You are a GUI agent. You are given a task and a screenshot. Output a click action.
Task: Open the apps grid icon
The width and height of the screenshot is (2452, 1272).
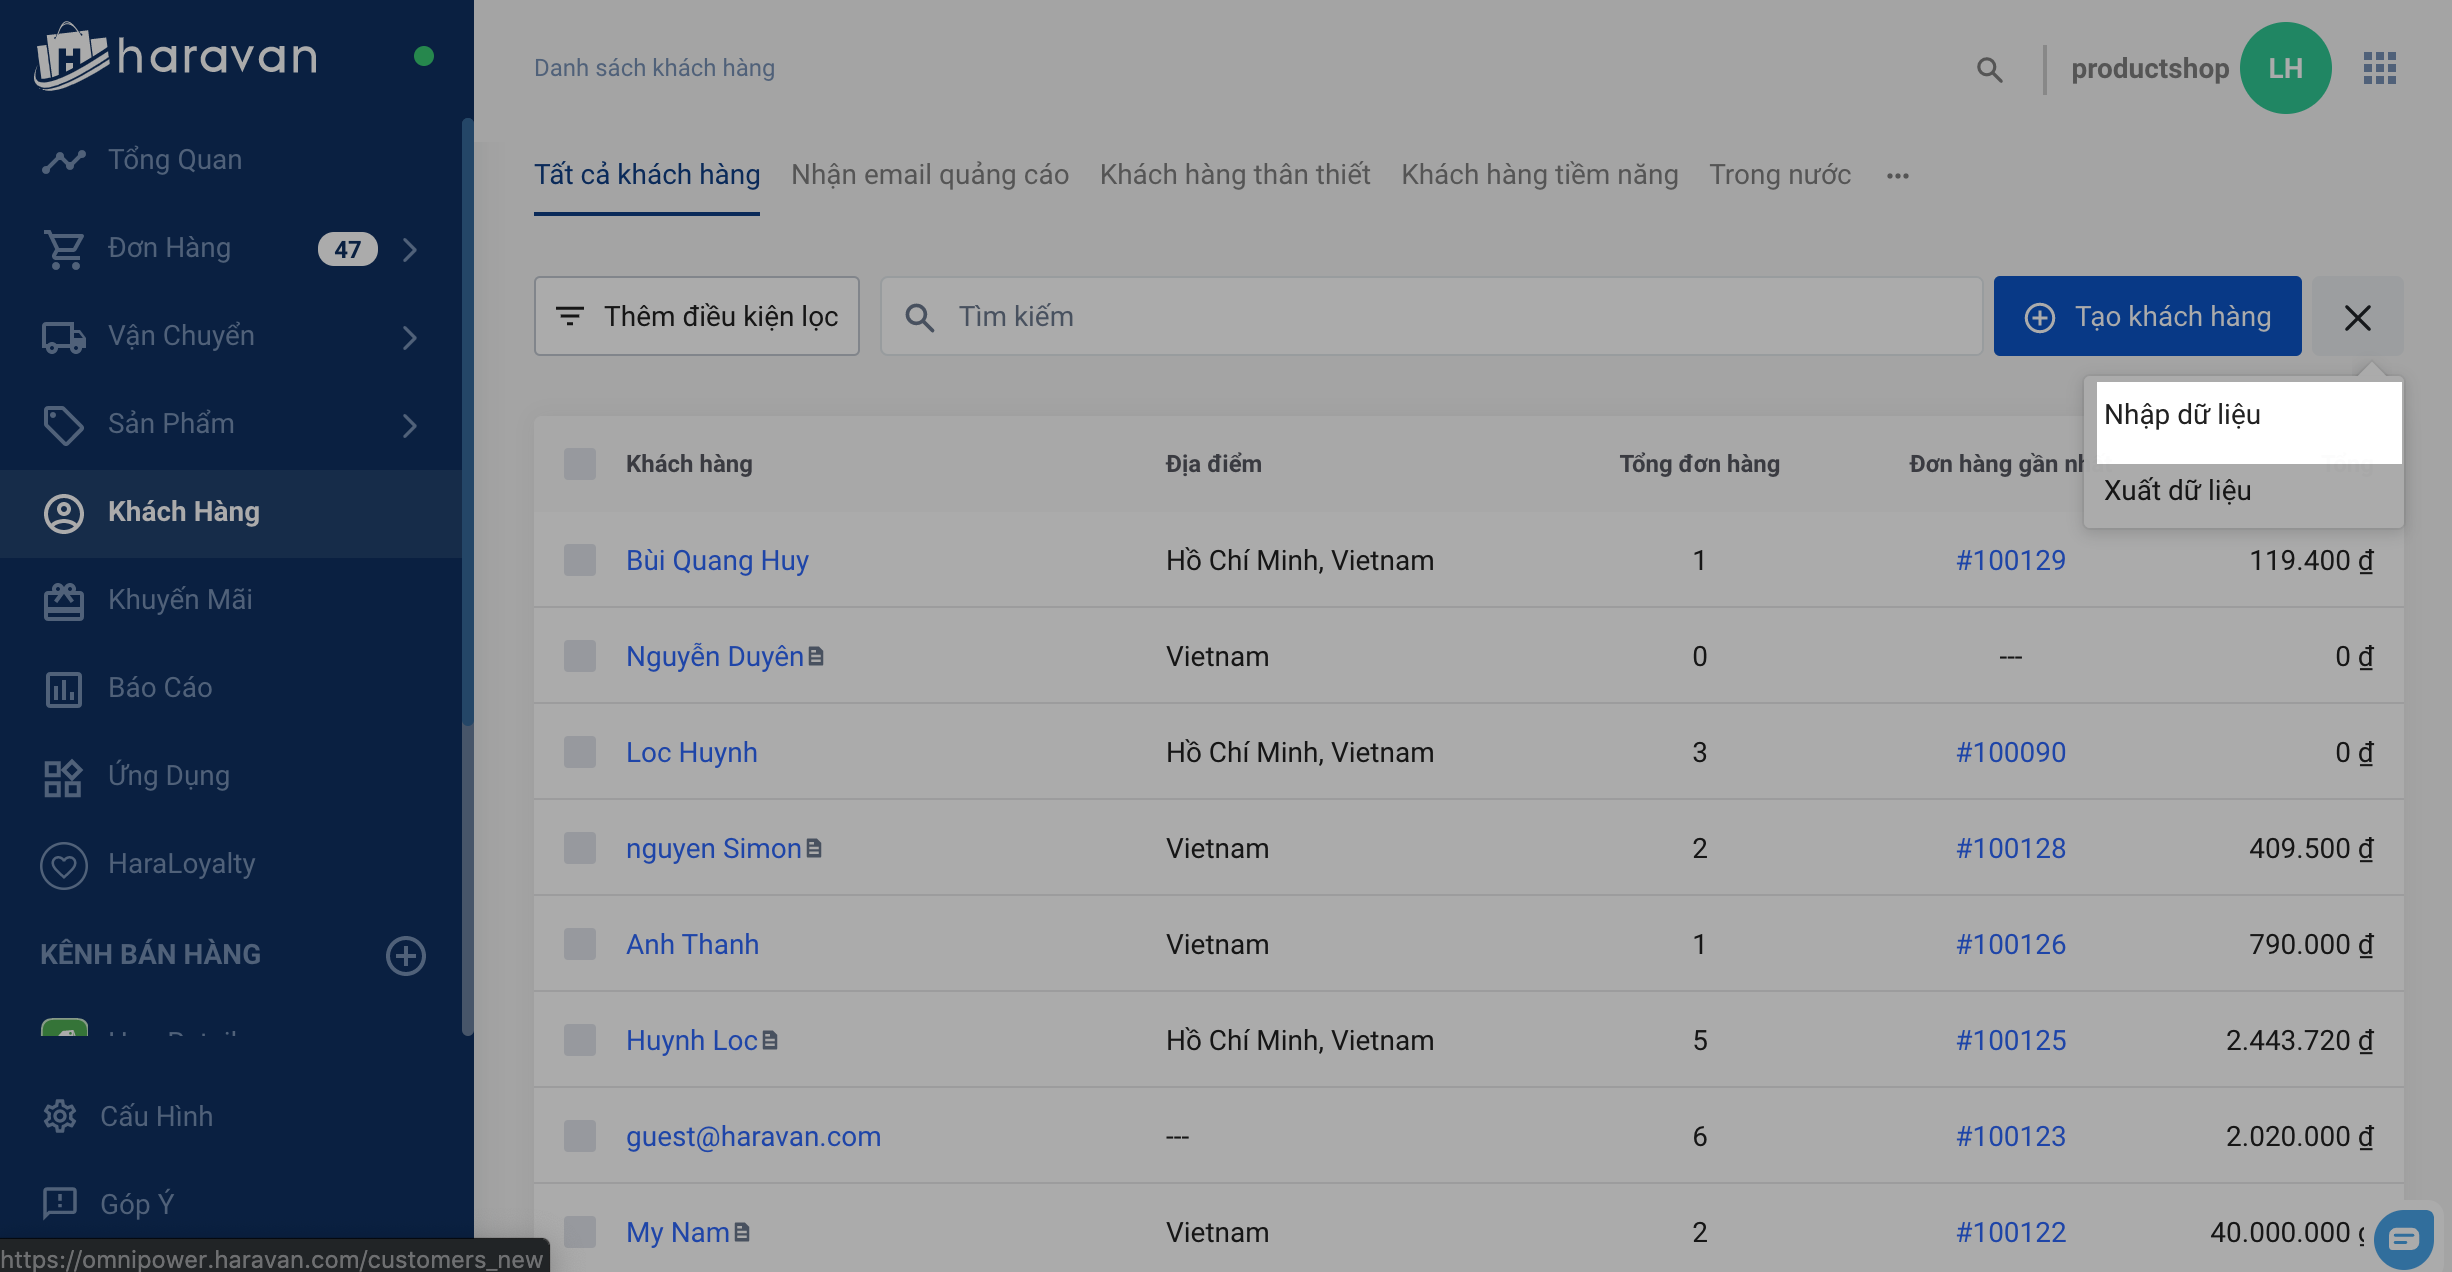tap(2380, 68)
